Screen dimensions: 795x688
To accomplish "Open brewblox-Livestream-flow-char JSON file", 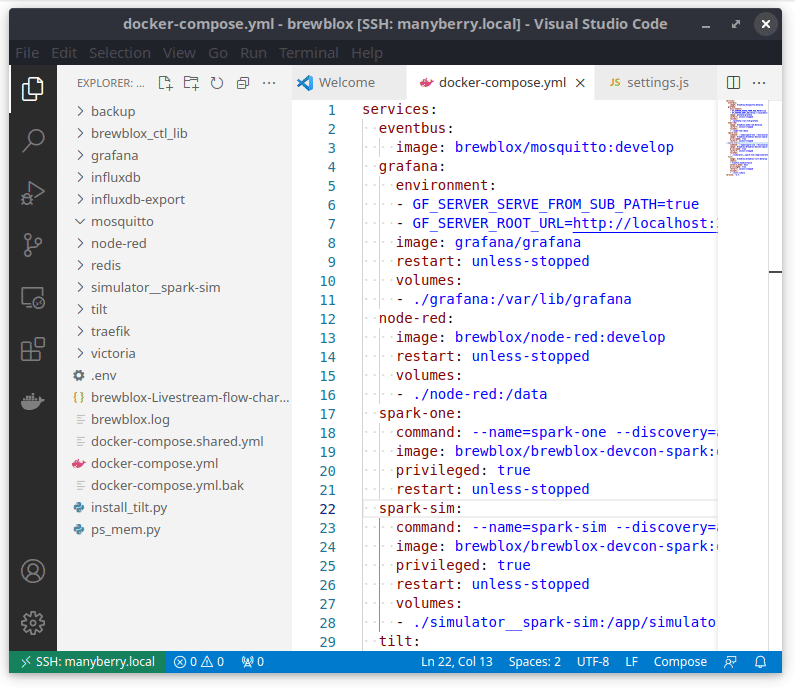I will (174, 397).
